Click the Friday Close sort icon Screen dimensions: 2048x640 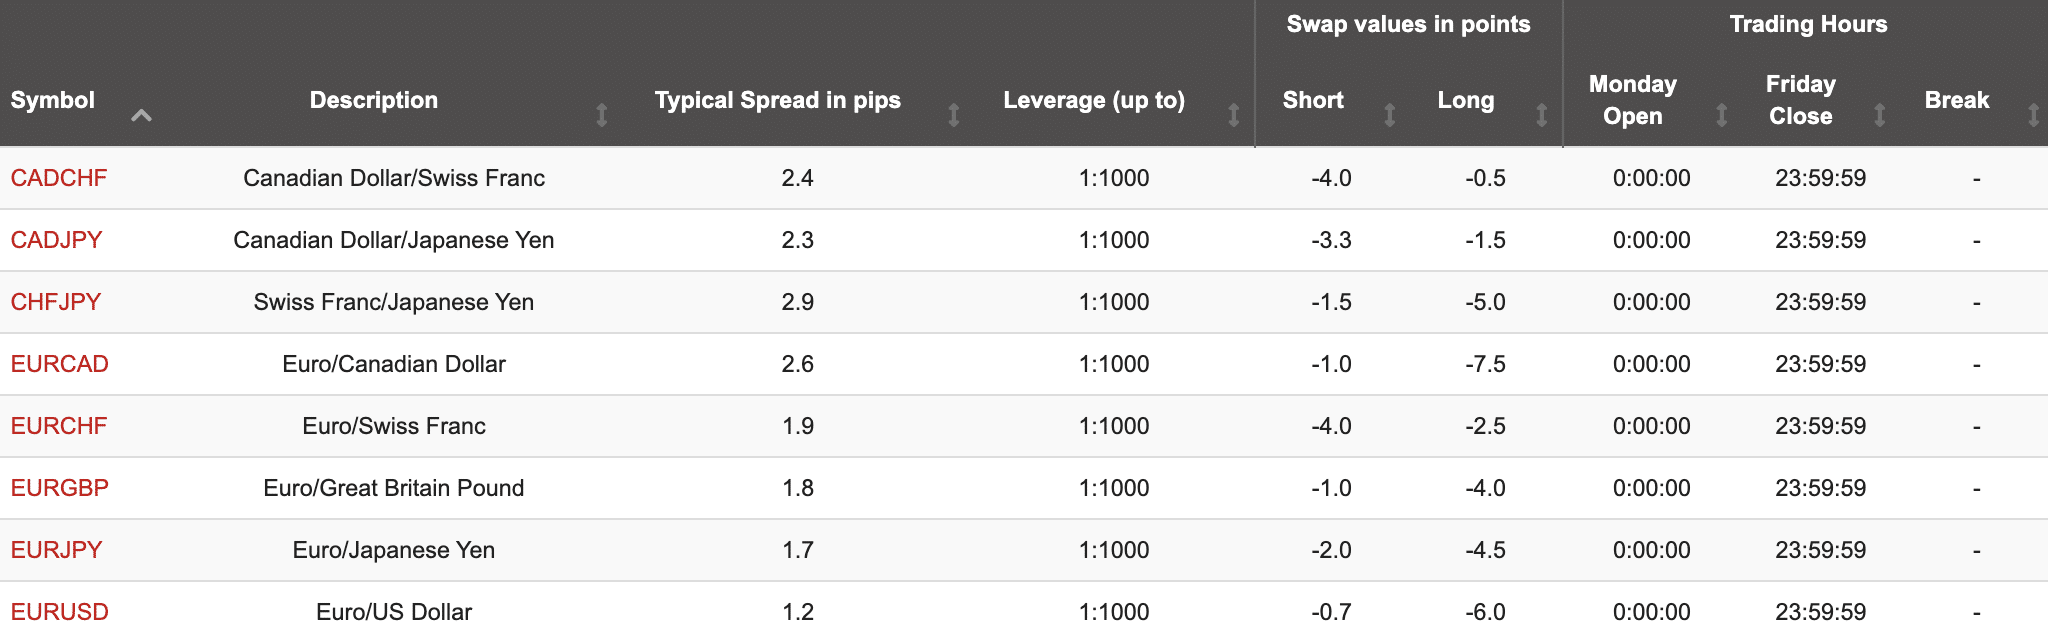[1880, 115]
